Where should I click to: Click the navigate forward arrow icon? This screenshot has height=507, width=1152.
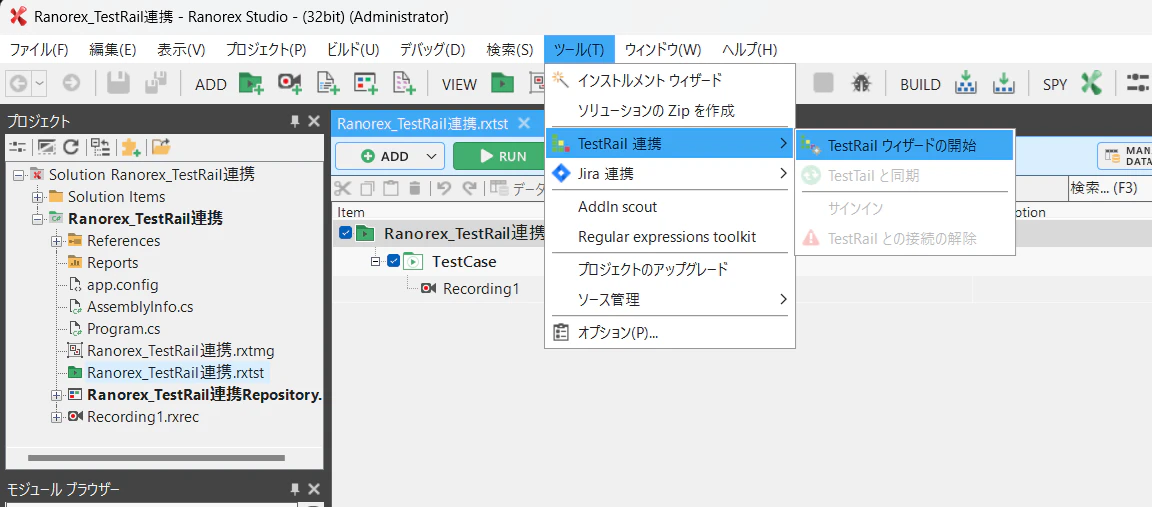(71, 83)
